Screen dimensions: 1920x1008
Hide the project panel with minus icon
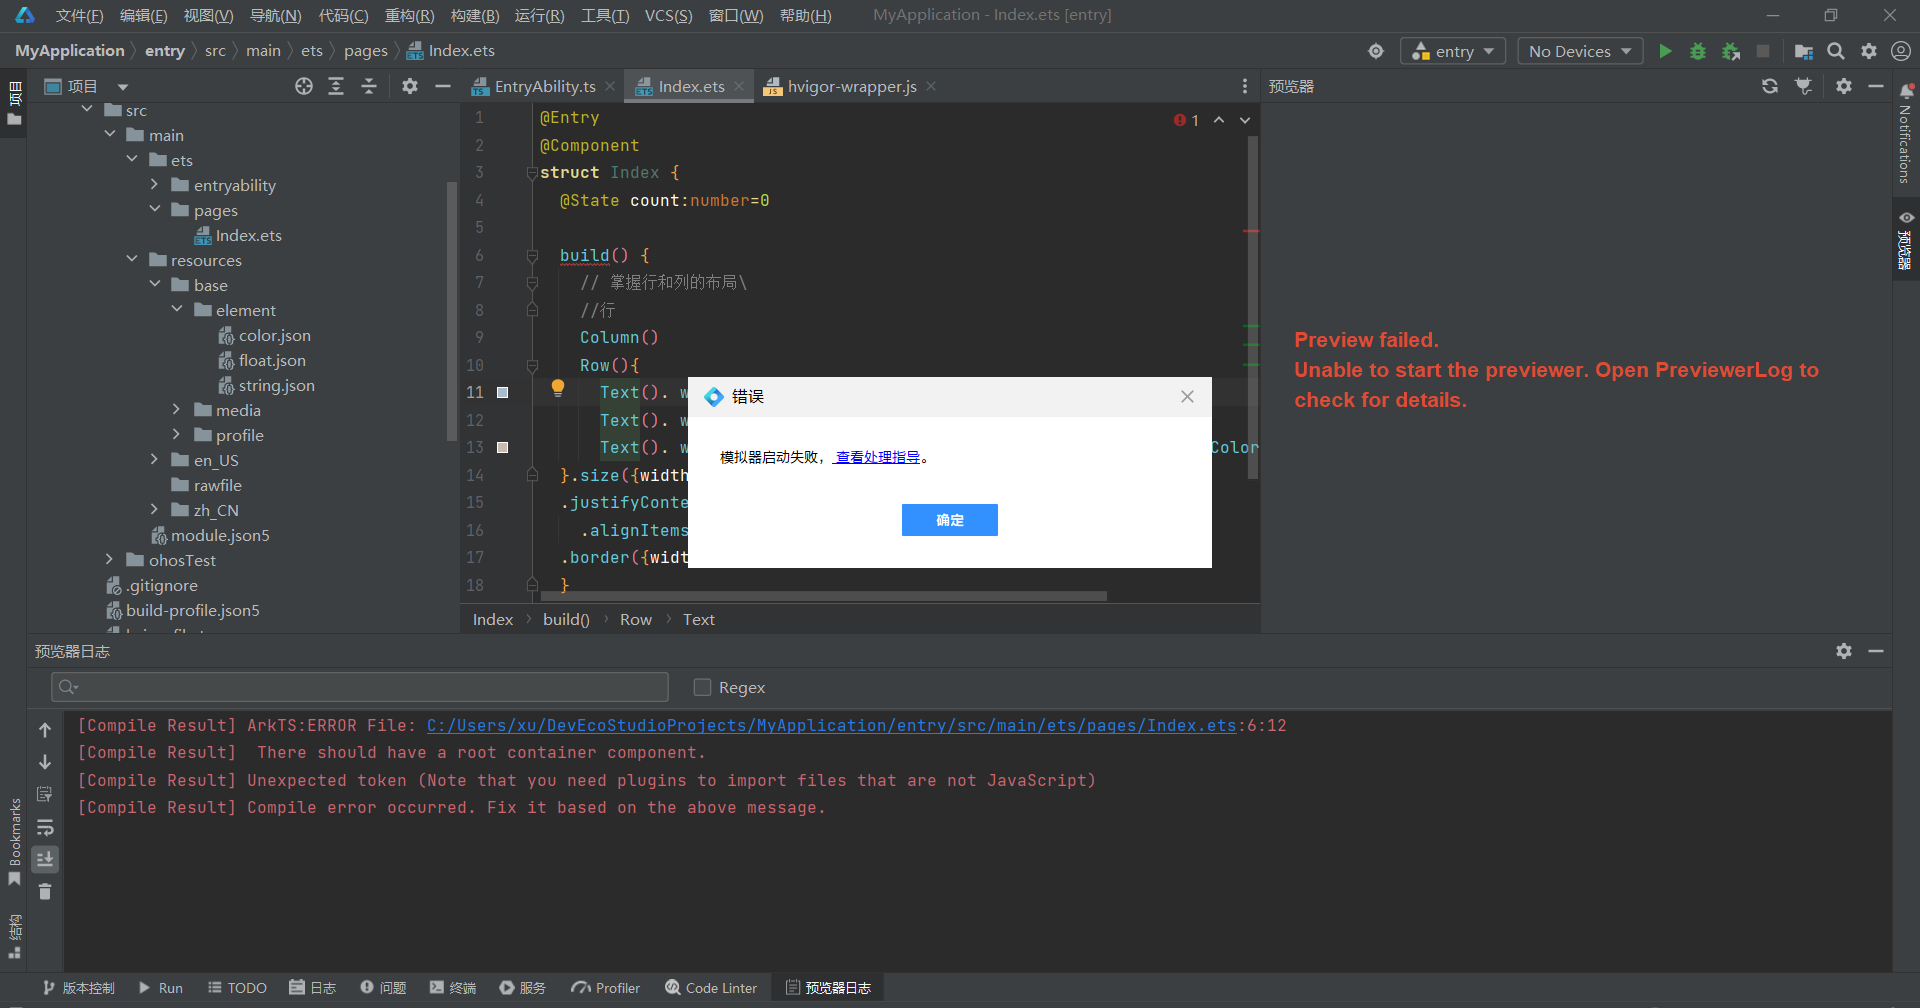tap(443, 86)
